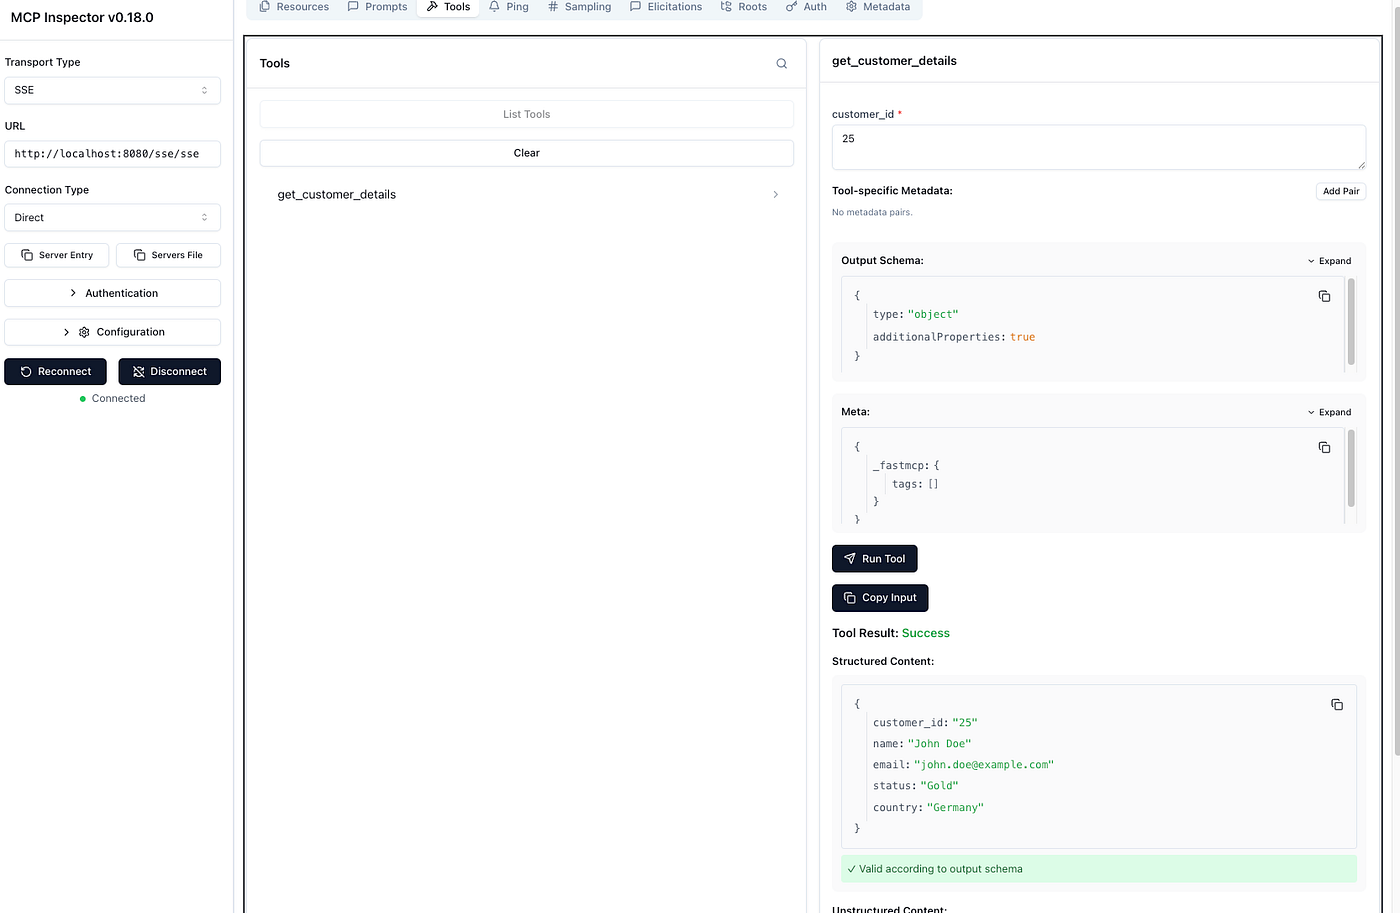Open the Elicitations tab
1400x913 pixels.
pos(666,7)
